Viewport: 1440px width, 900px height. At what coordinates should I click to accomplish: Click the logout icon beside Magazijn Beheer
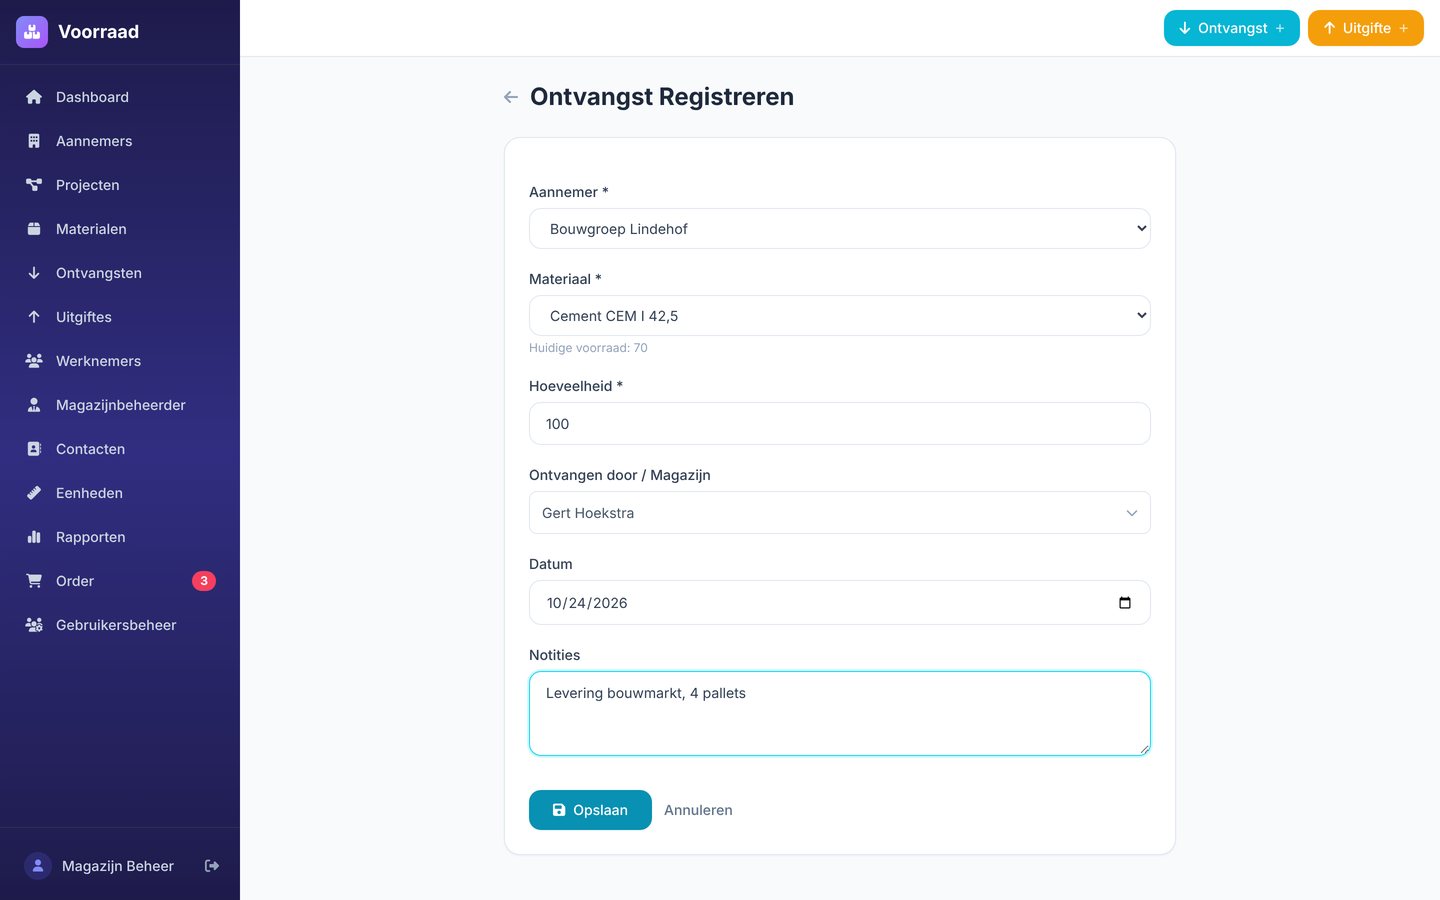[212, 866]
